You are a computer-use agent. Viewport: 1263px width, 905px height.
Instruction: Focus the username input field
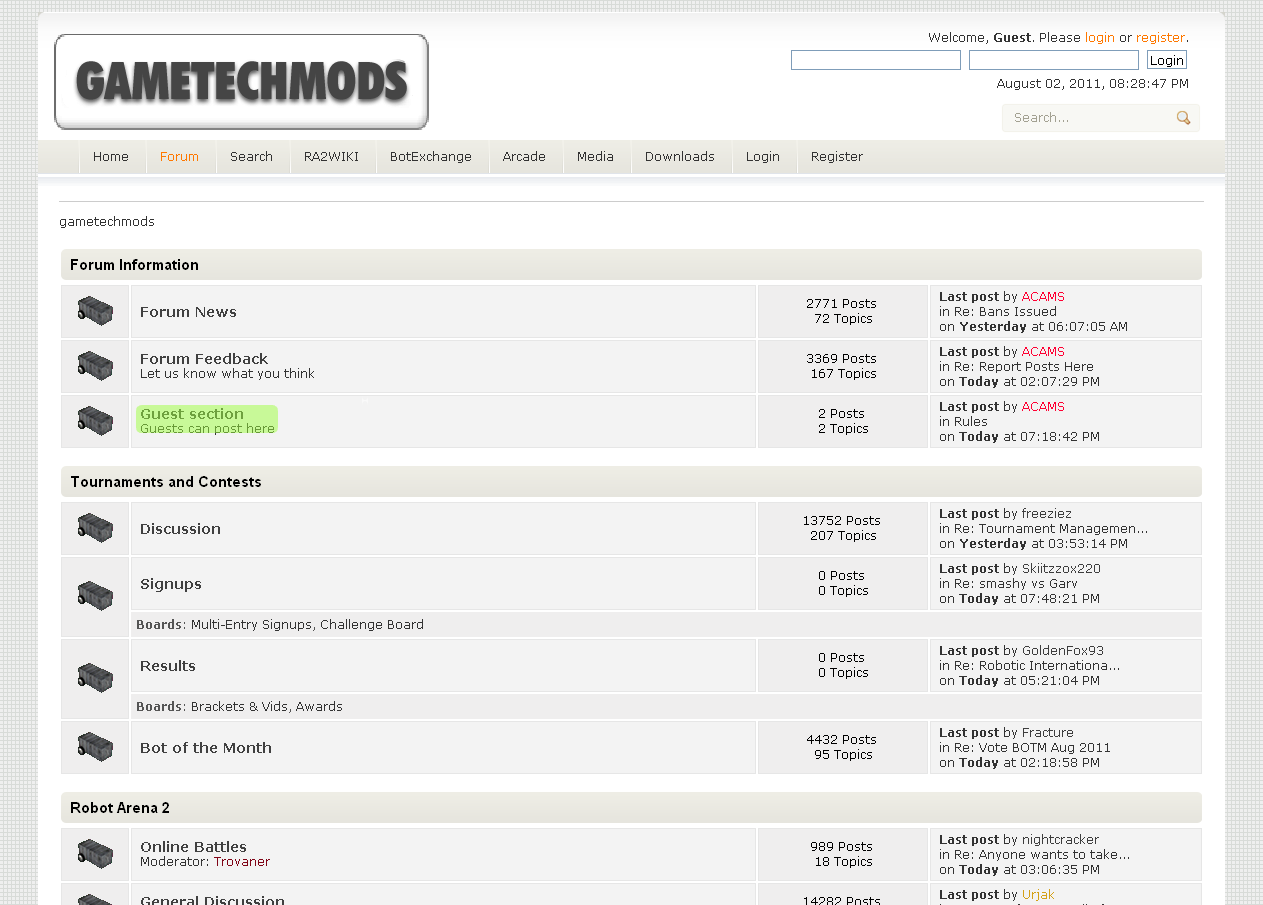(876, 60)
